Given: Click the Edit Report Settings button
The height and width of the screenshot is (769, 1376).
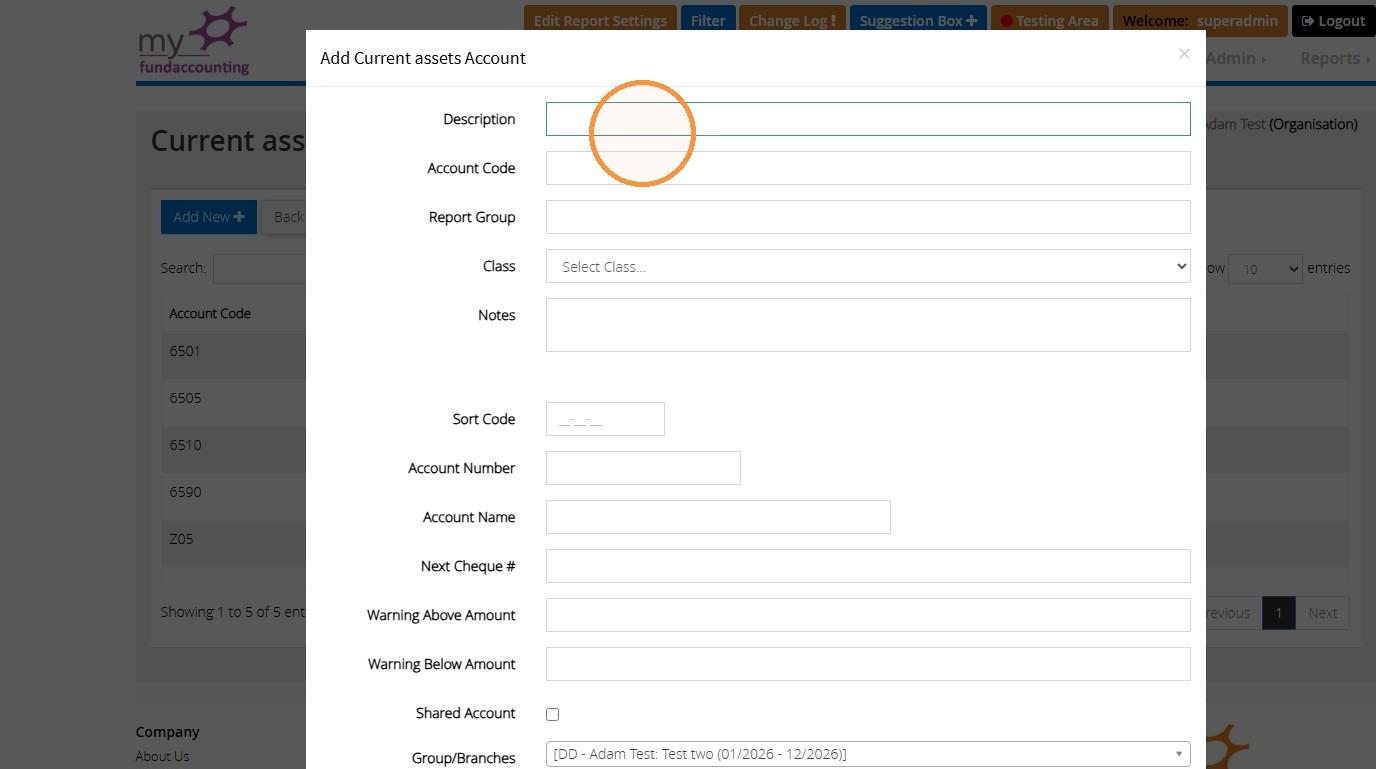Looking at the screenshot, I should [600, 21].
